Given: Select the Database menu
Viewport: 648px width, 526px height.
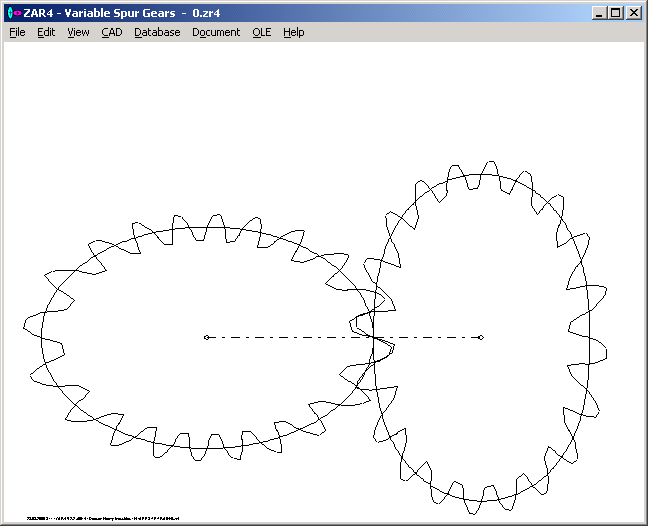Looking at the screenshot, I should click(157, 32).
